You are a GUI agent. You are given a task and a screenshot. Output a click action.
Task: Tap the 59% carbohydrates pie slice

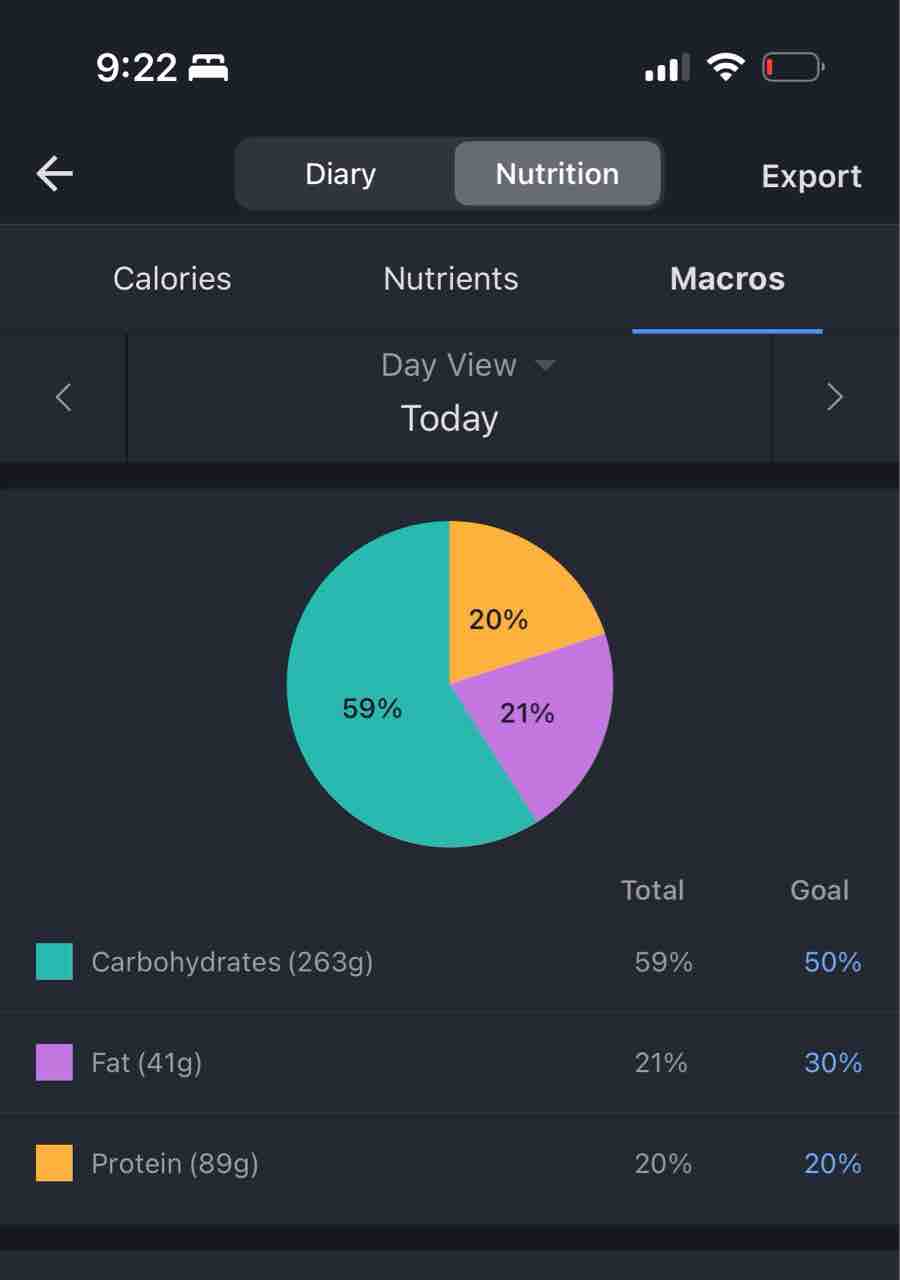(x=372, y=708)
